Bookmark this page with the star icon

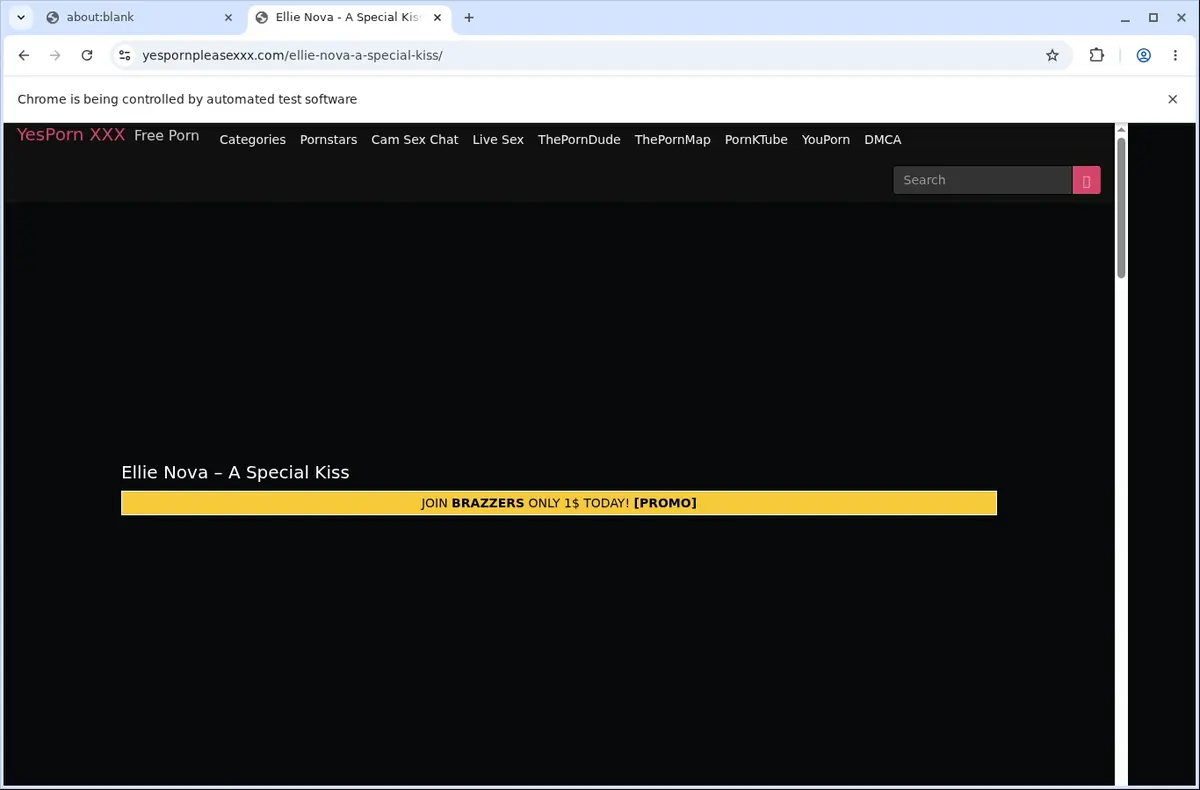point(1052,55)
